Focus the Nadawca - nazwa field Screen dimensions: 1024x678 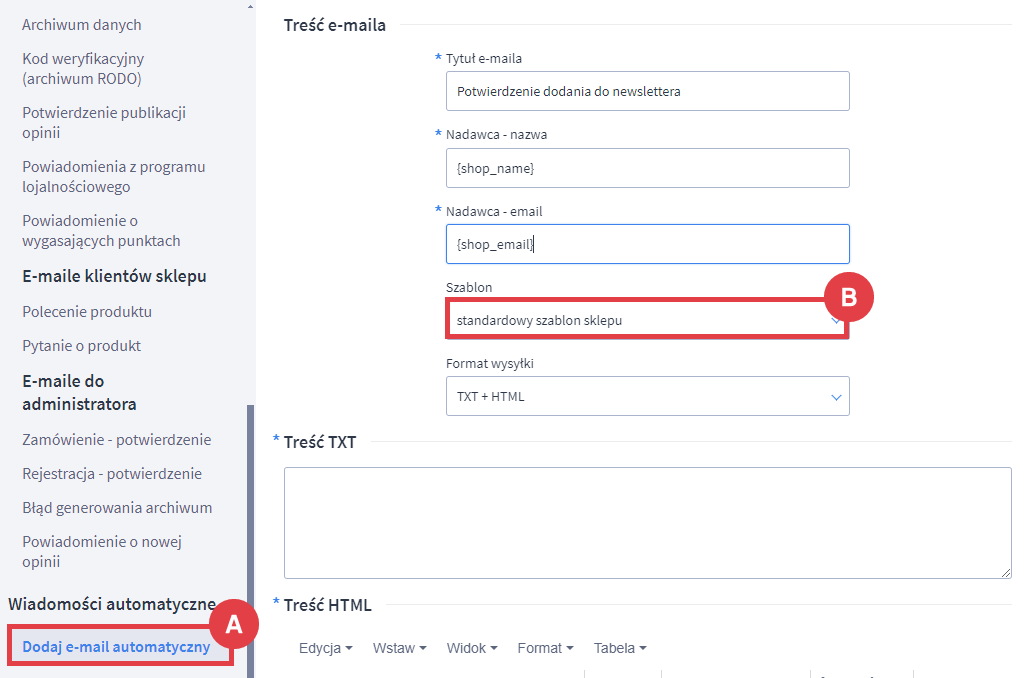(646, 168)
